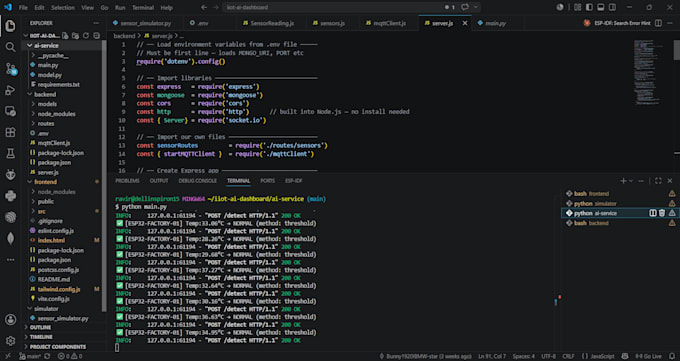Open the Accounts menu icon
This screenshot has height=361, width=680.
[10, 320]
